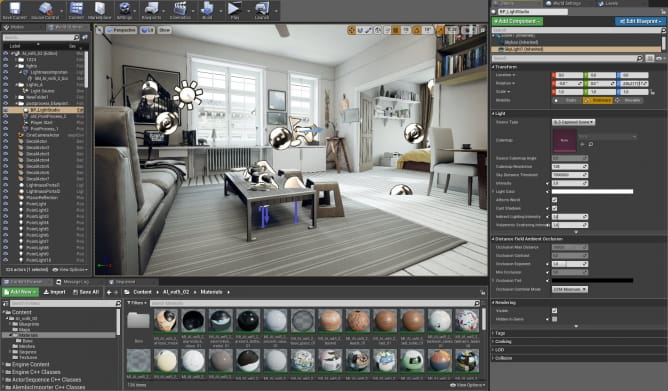The height and width of the screenshot is (391, 668).
Task: Toggle the Affects World checkbox
Action: [554, 200]
